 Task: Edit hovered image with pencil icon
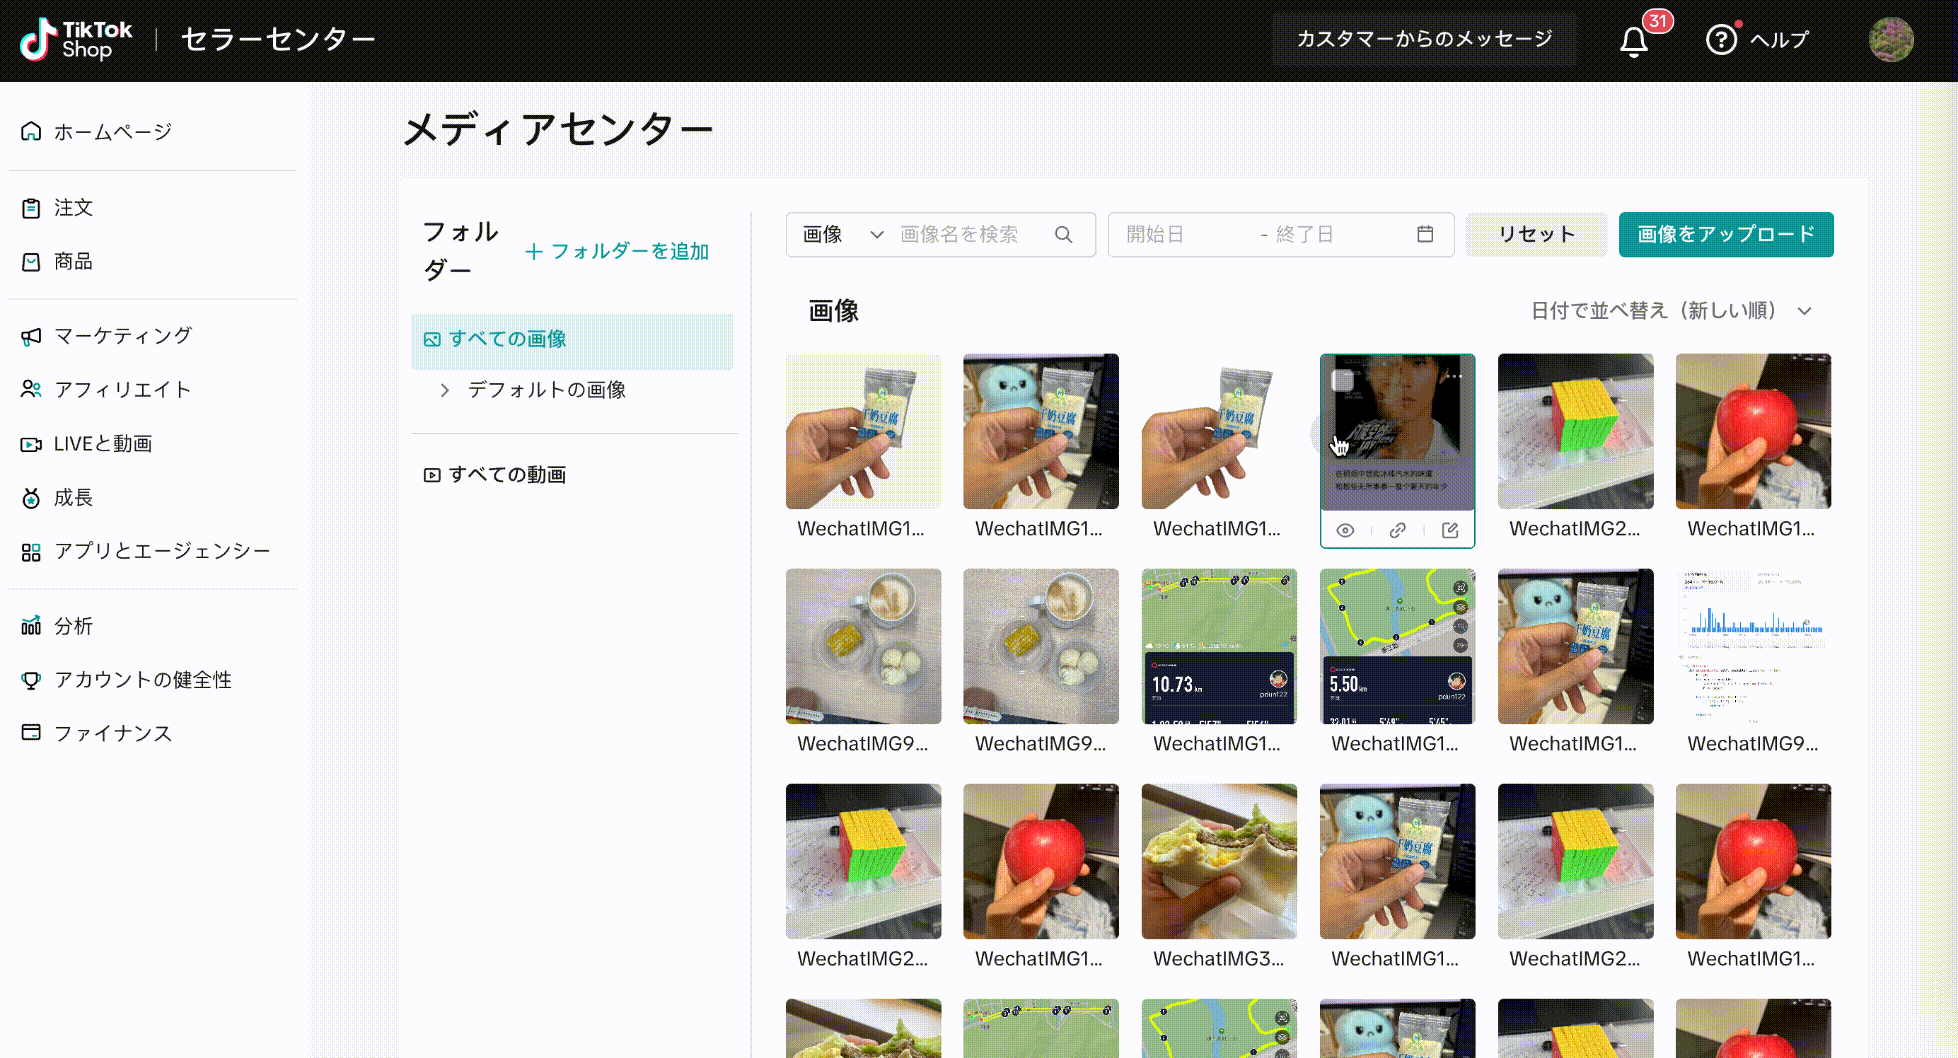click(x=1450, y=530)
